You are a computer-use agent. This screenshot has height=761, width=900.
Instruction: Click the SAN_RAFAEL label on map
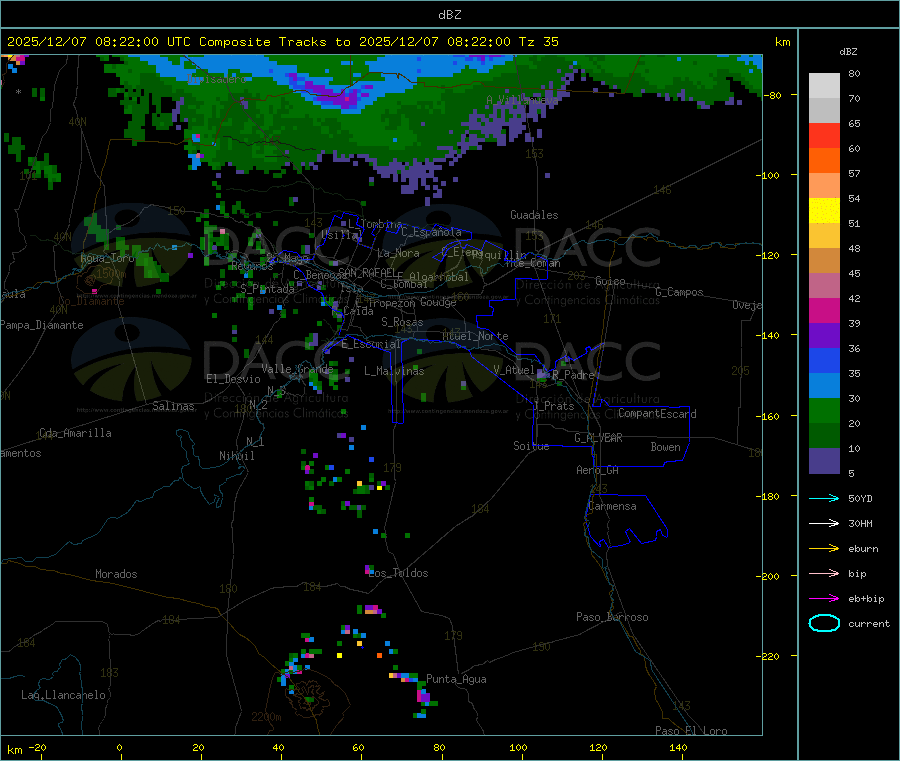point(367,273)
